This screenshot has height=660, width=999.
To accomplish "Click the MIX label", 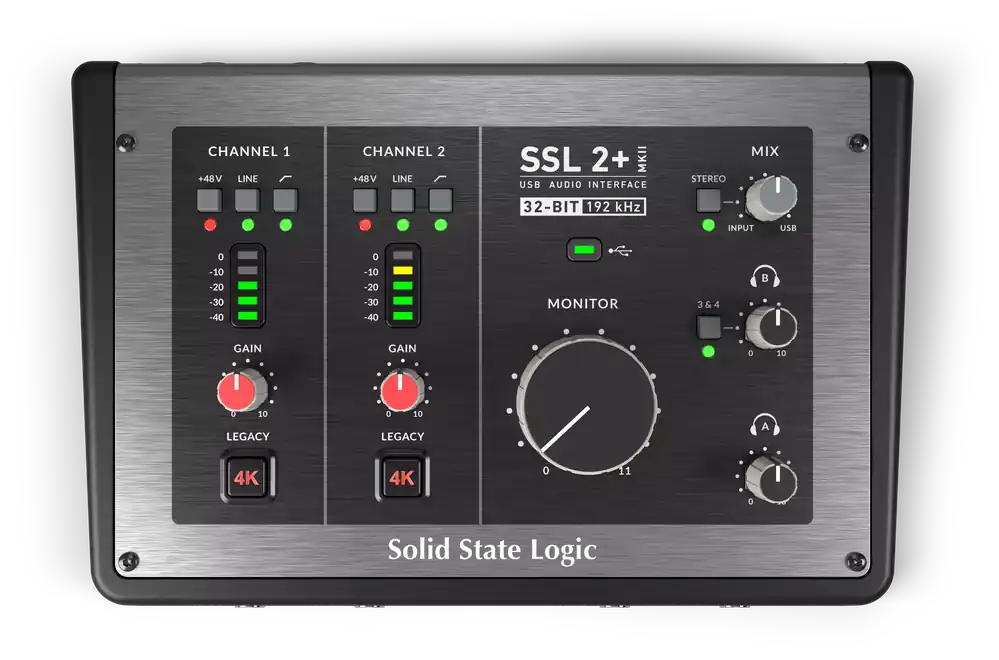I will 765,152.
